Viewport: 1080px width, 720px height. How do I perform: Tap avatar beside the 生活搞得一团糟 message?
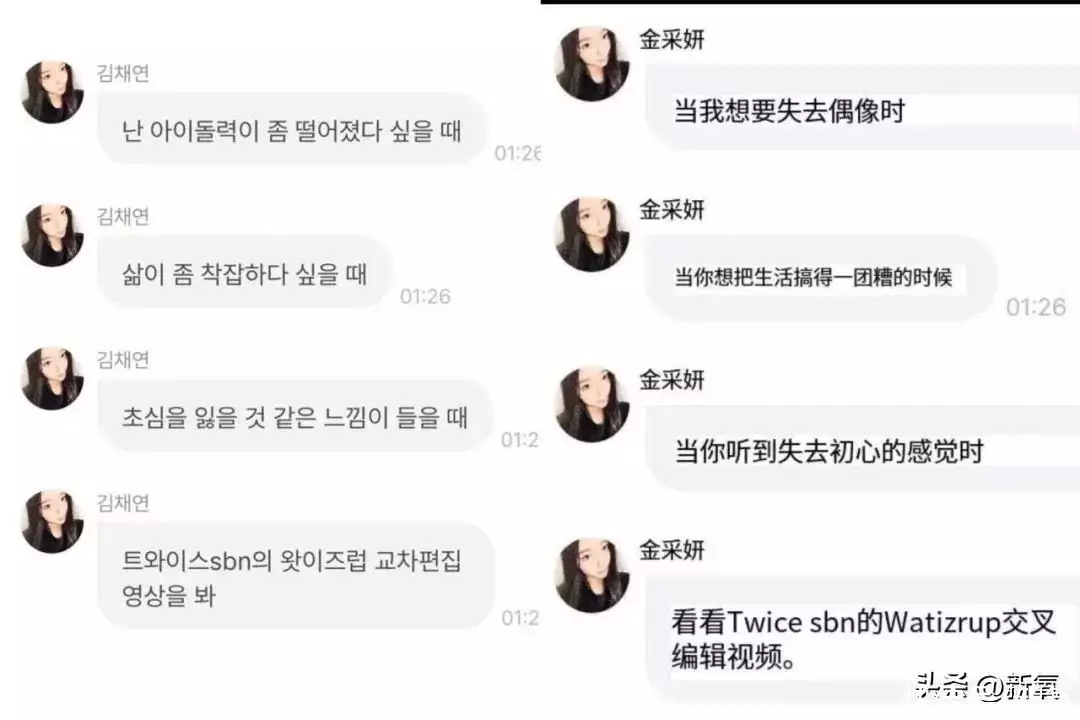(x=592, y=234)
